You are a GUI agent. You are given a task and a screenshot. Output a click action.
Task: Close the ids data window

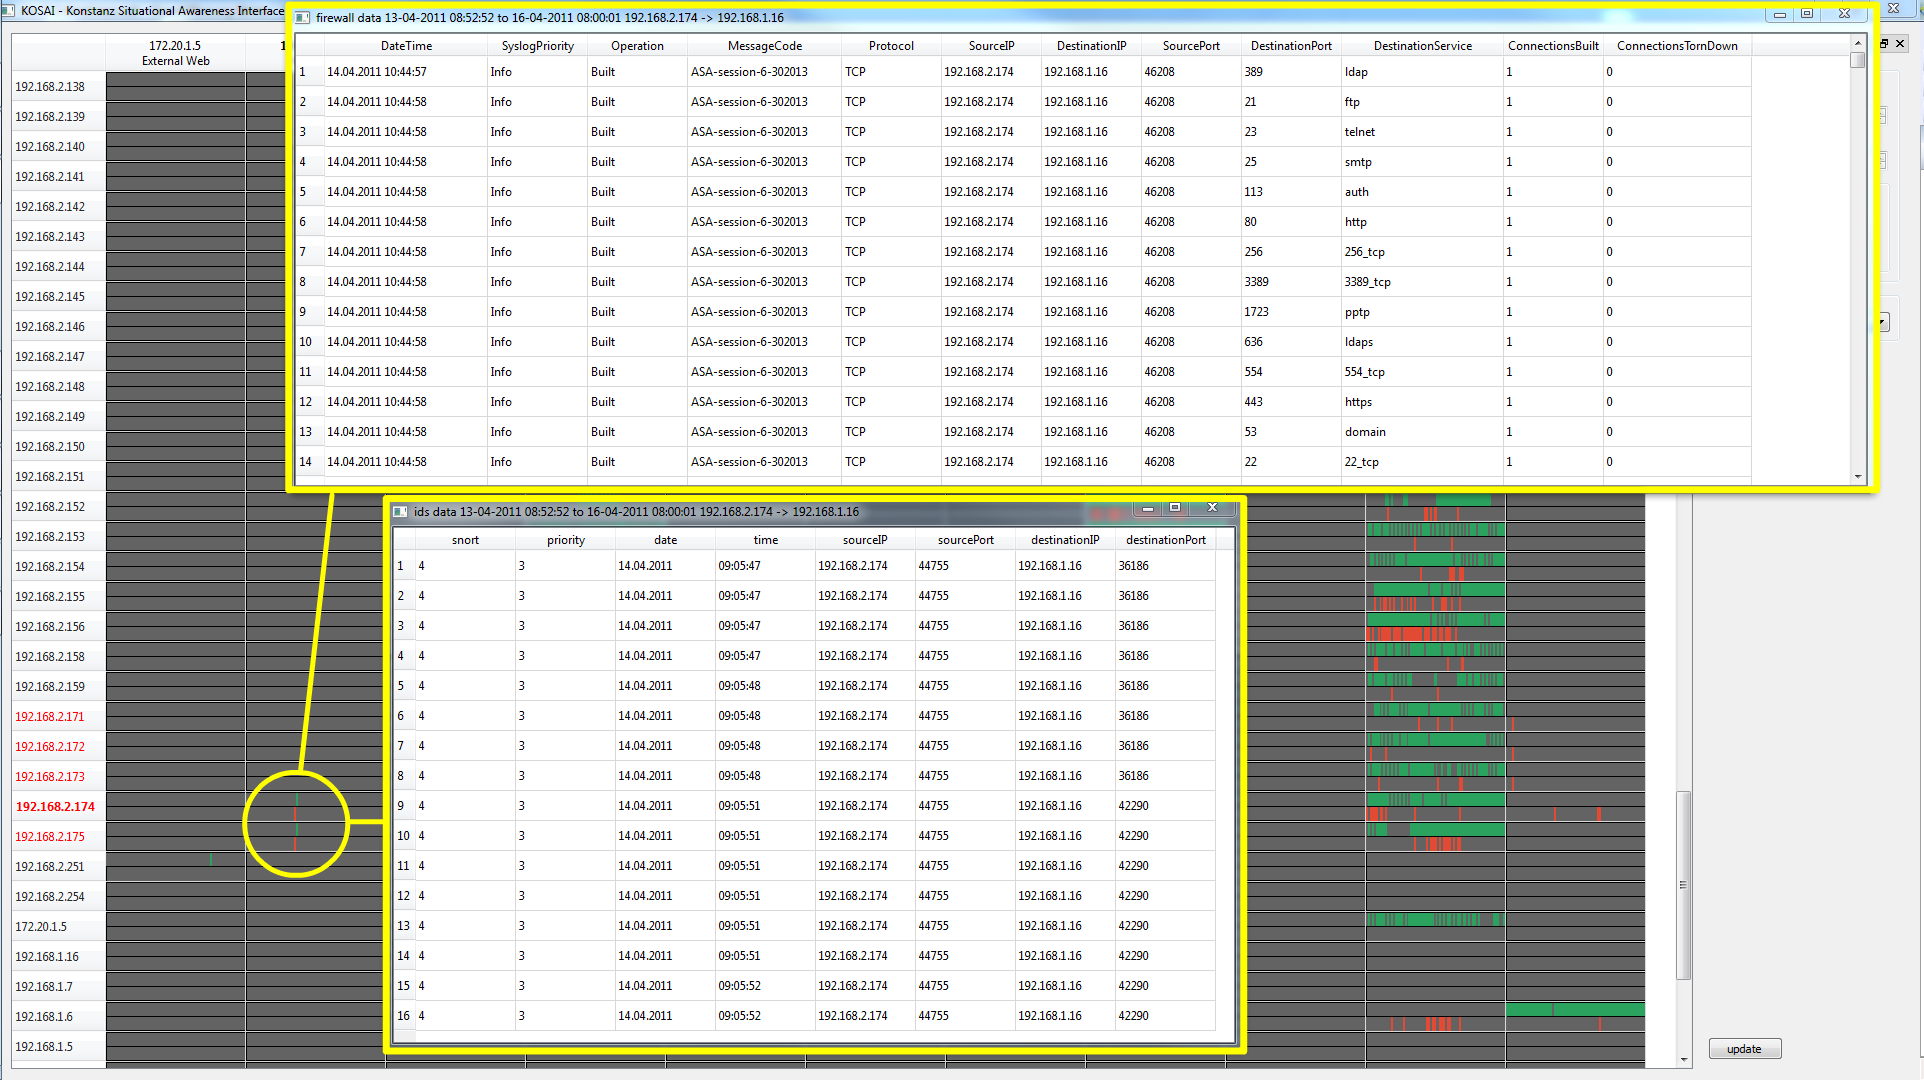(x=1212, y=508)
